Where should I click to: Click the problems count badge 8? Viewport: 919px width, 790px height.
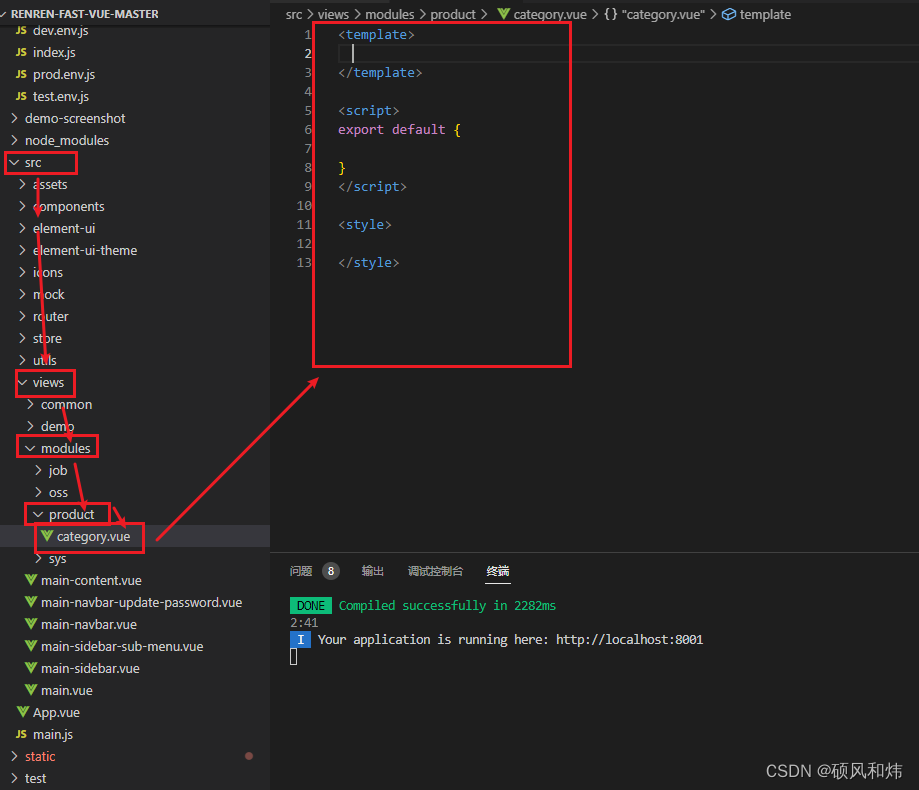click(x=331, y=571)
